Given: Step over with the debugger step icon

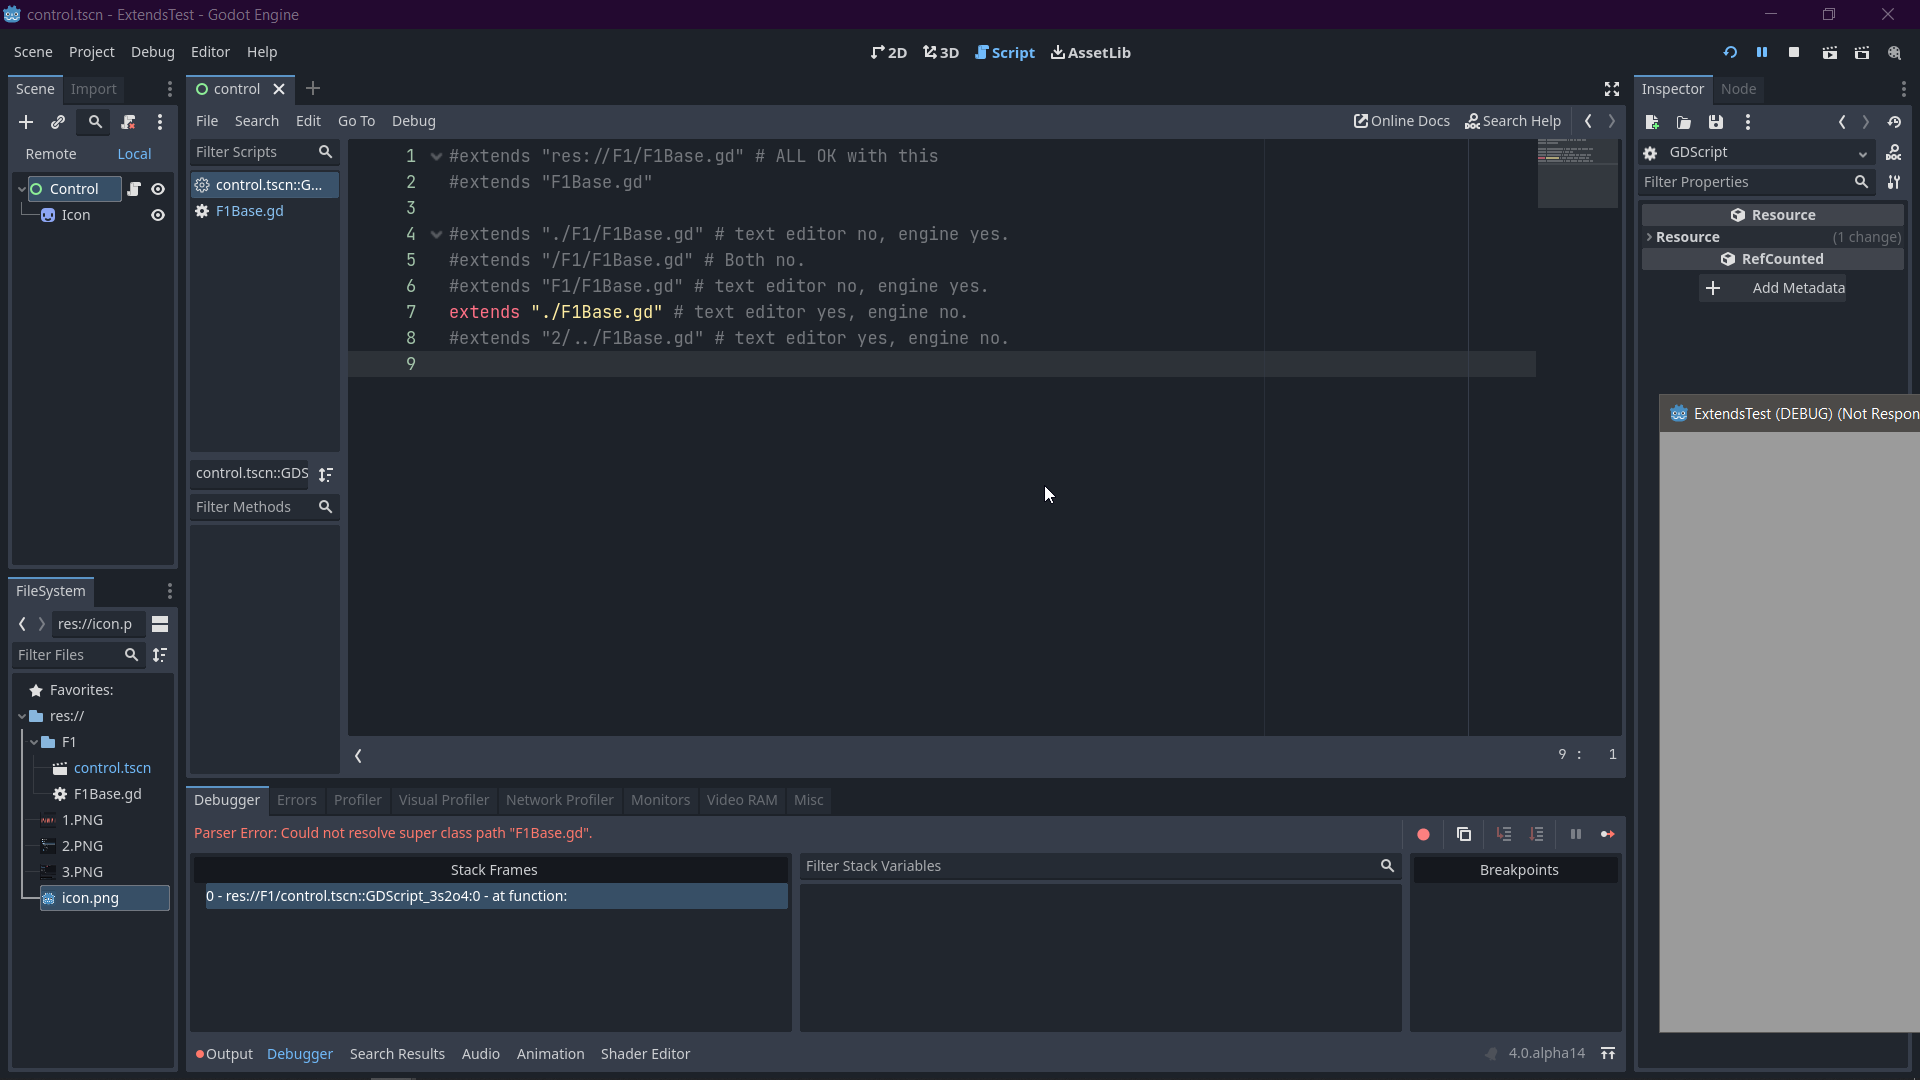Looking at the screenshot, I should 1538,834.
